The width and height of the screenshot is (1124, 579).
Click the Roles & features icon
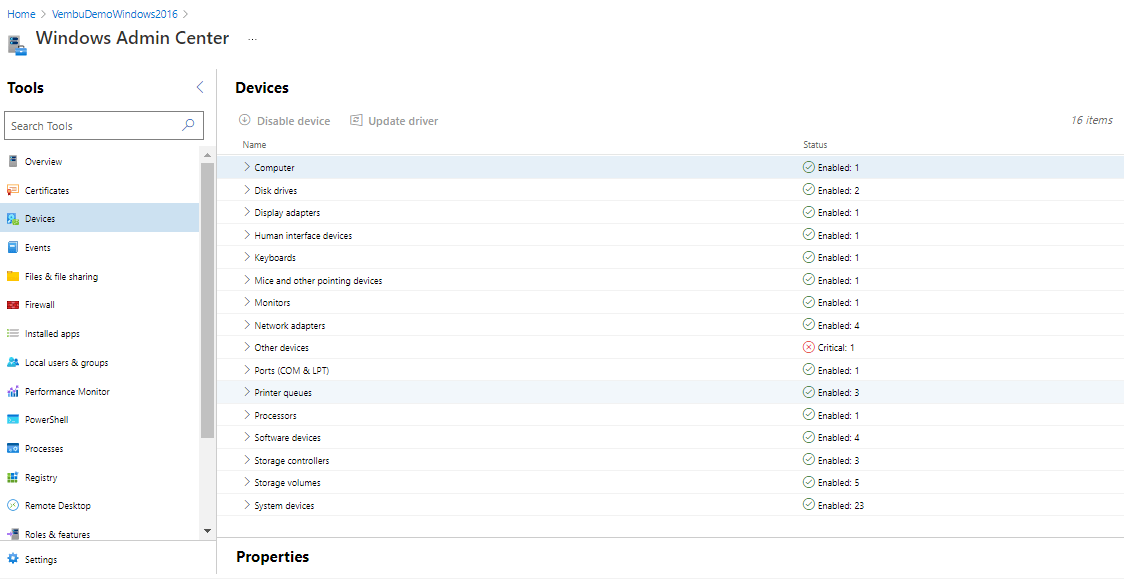12,534
